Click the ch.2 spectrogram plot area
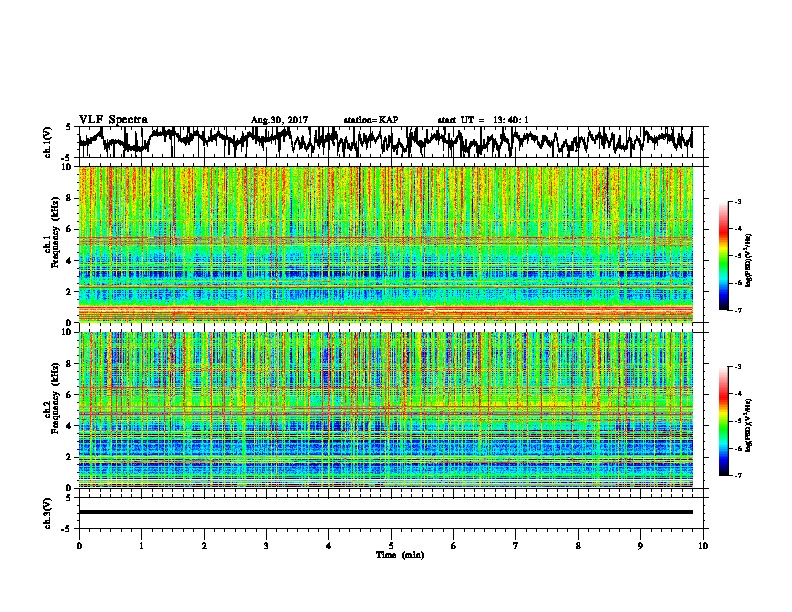The image size is (792, 612). (x=385, y=410)
